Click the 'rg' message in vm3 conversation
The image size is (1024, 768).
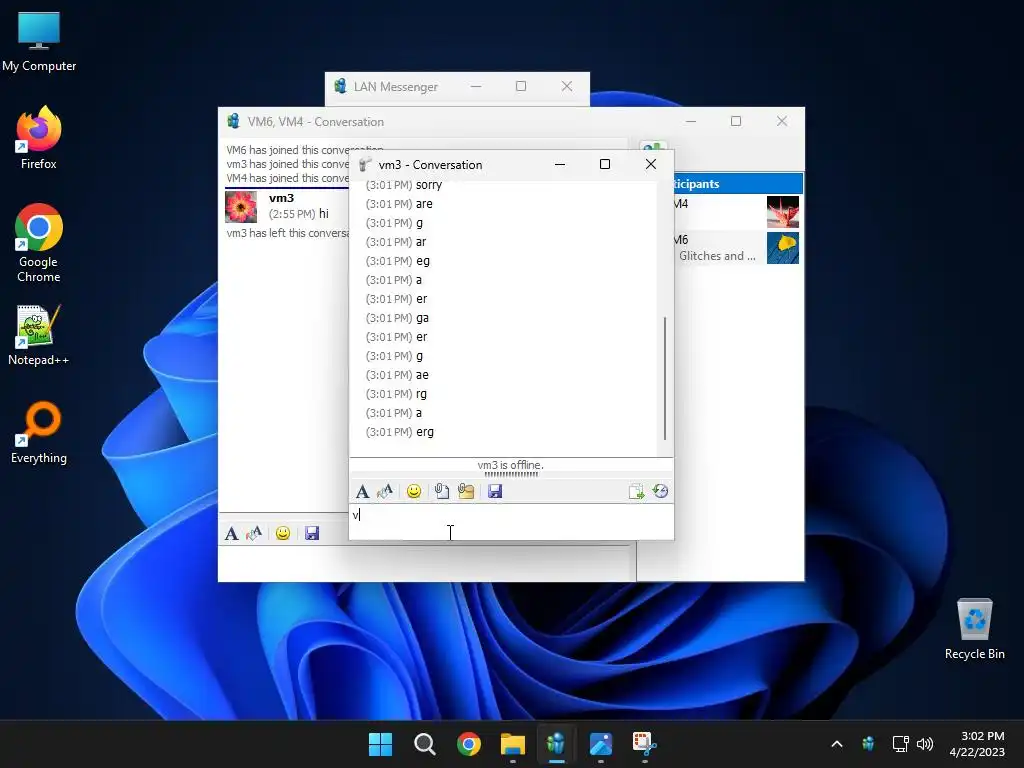(x=396, y=394)
